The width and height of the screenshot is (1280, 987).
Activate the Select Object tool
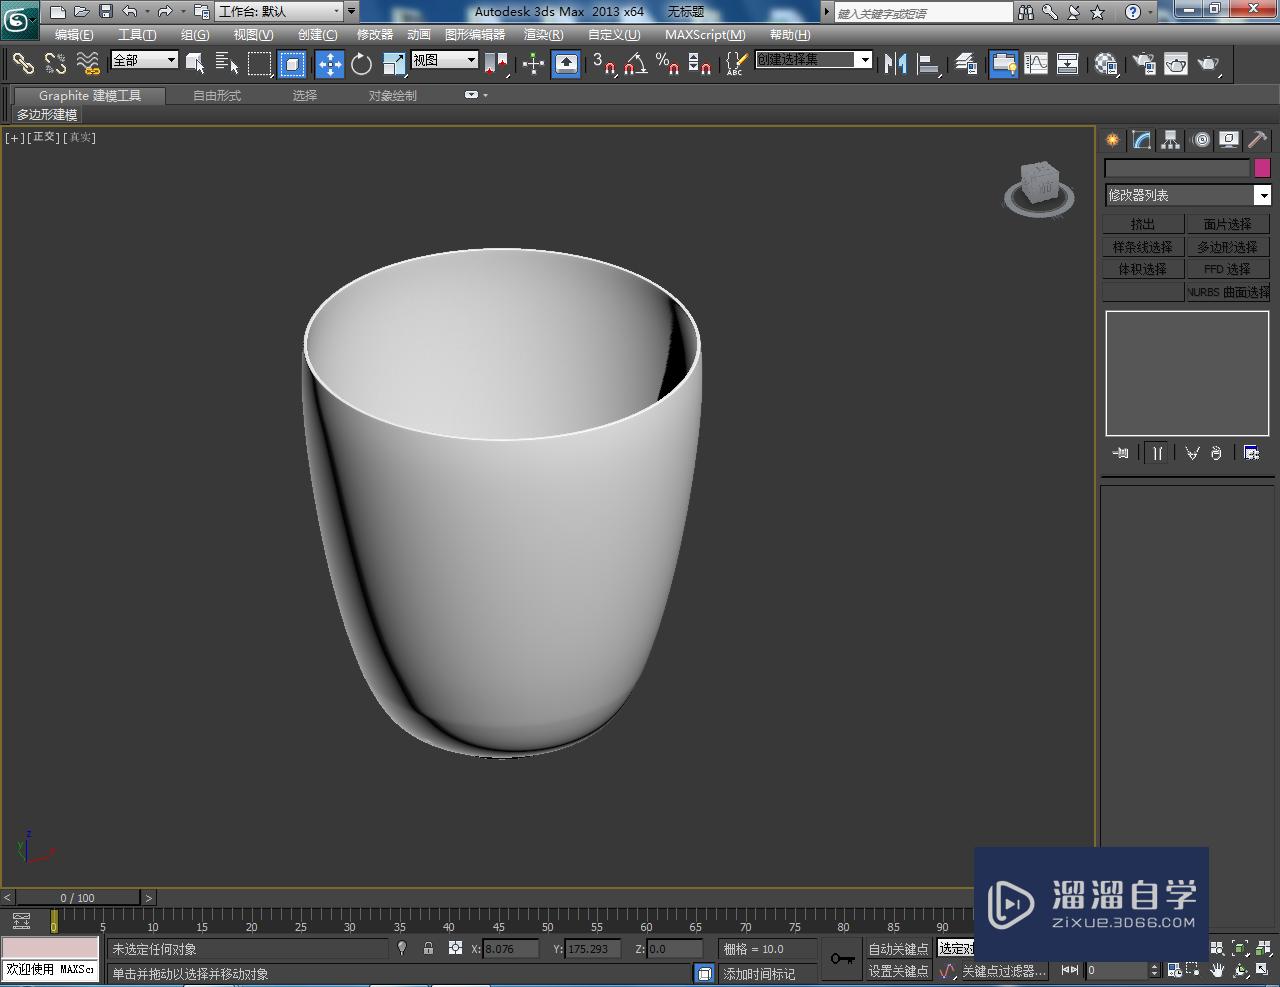click(x=196, y=63)
